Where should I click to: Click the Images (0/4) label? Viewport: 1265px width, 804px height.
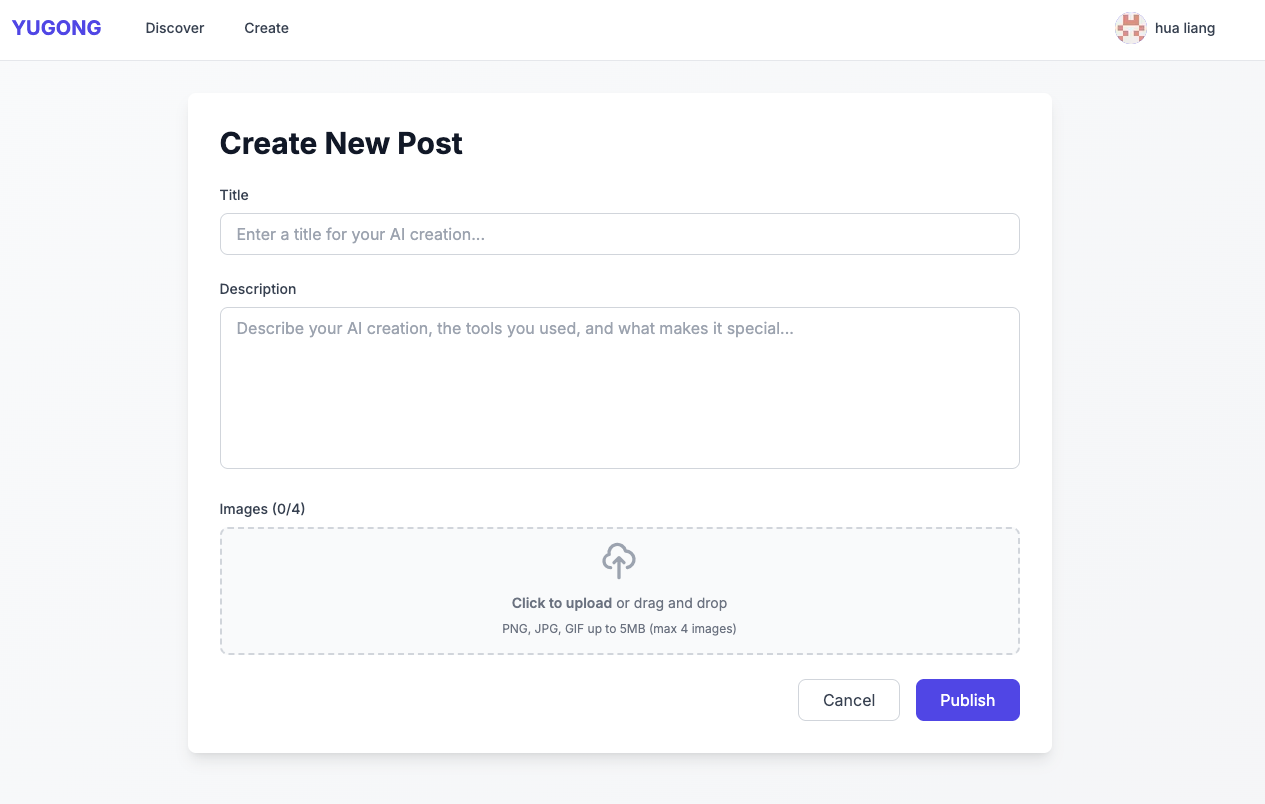point(262,509)
